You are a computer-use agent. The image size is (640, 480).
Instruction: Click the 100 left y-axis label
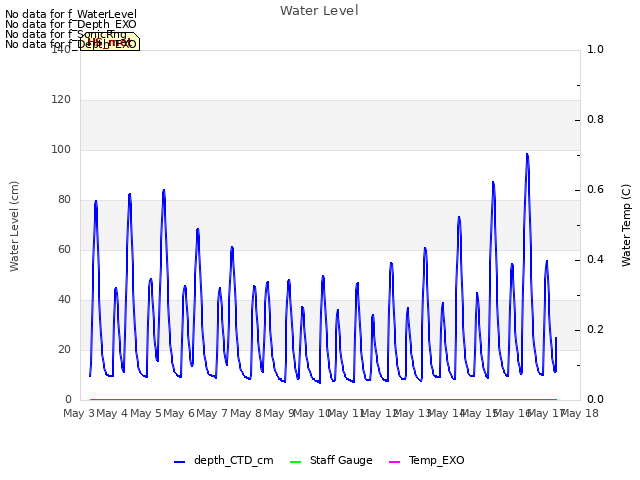coord(61,149)
